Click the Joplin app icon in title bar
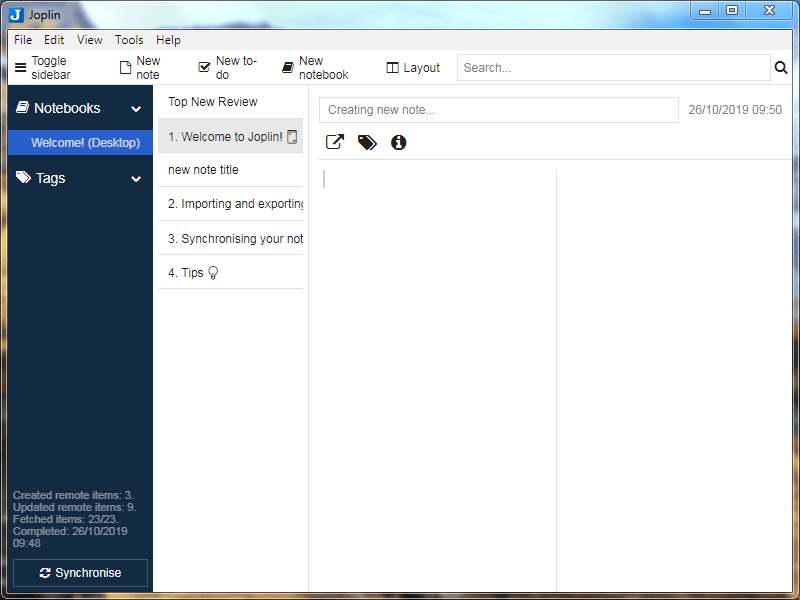800x600 pixels. 16,15
